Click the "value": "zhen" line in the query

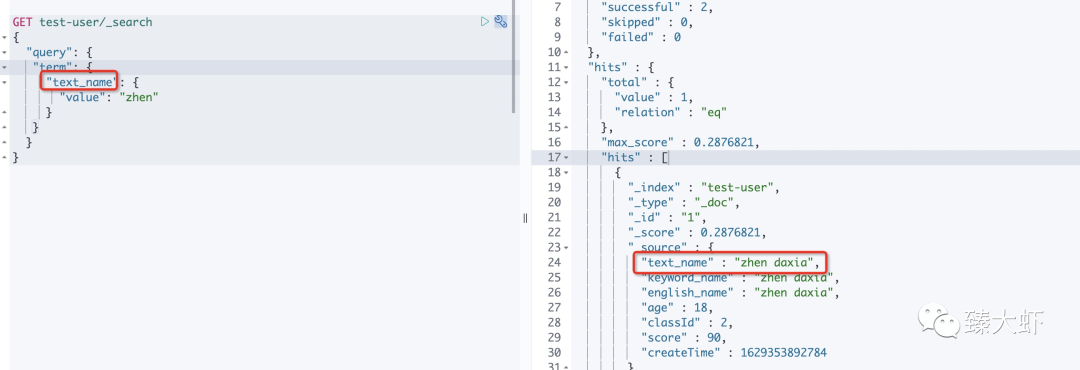pos(110,97)
